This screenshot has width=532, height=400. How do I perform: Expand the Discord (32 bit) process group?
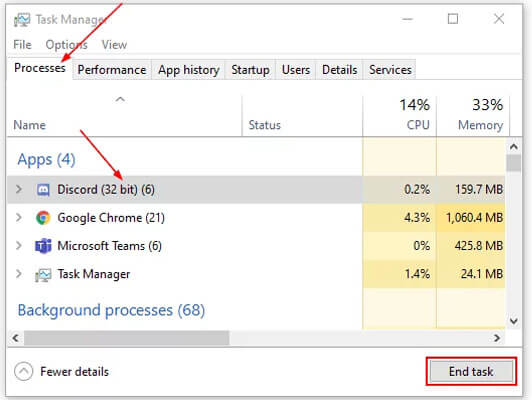coord(19,189)
